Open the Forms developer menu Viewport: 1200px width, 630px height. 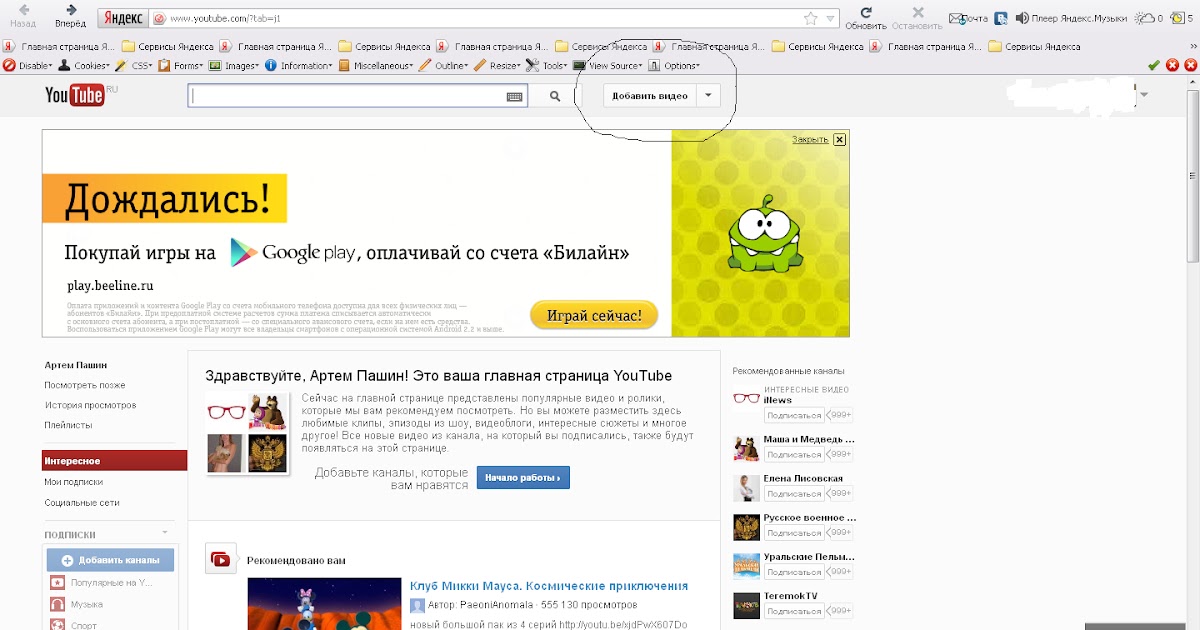(x=181, y=65)
